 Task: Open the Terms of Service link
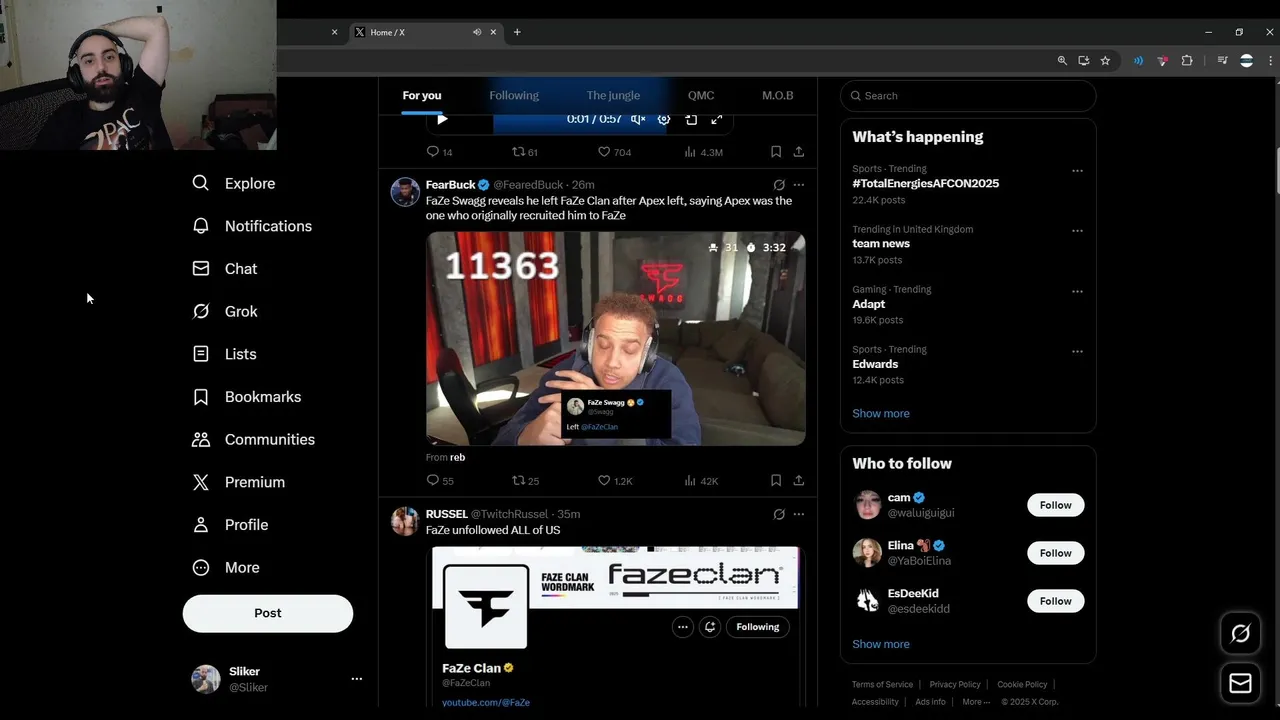point(882,684)
